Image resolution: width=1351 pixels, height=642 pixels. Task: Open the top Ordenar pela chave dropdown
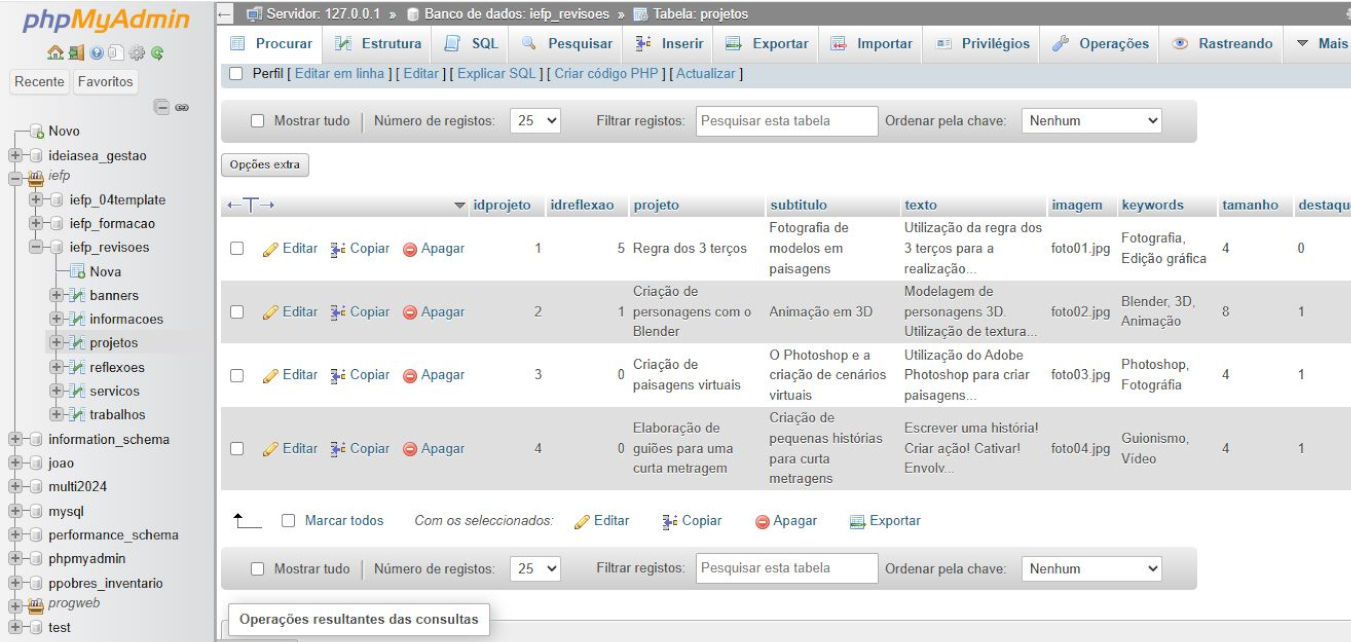(x=1094, y=121)
